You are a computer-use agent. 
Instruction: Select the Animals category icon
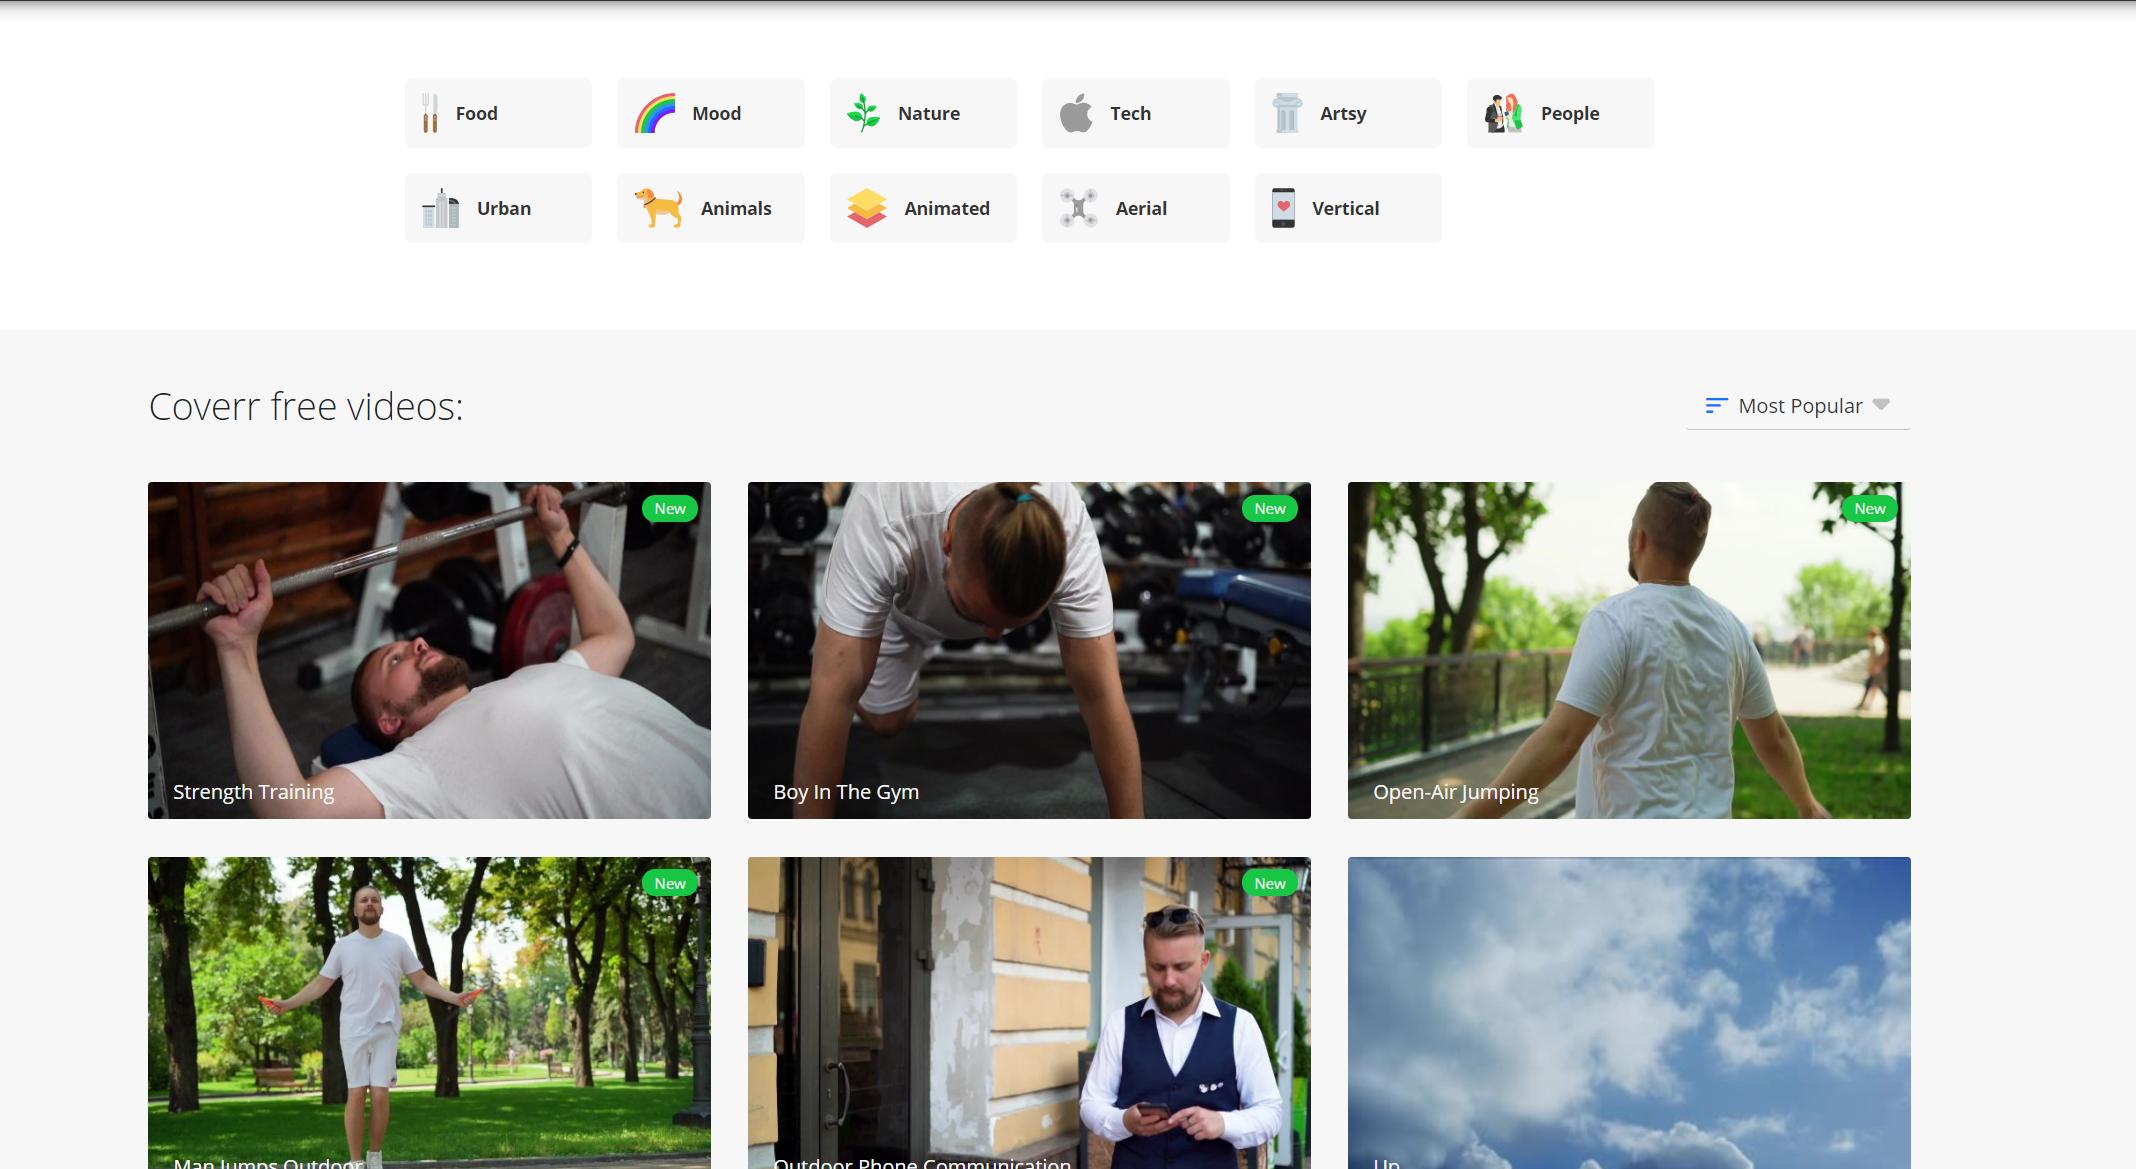pyautogui.click(x=659, y=207)
